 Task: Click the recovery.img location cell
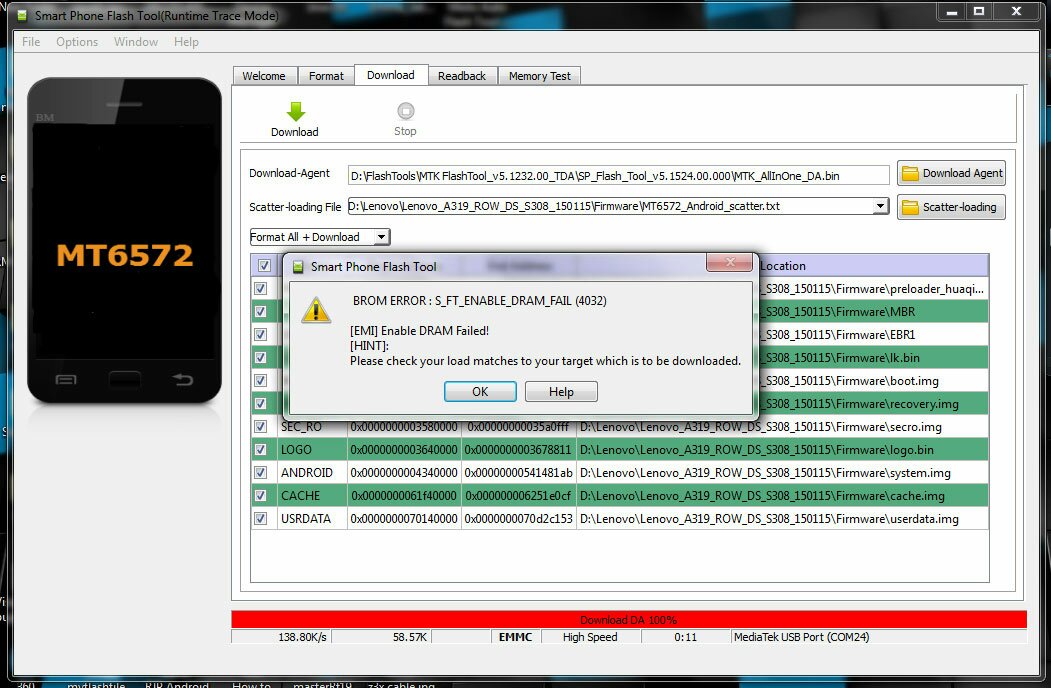coord(874,404)
